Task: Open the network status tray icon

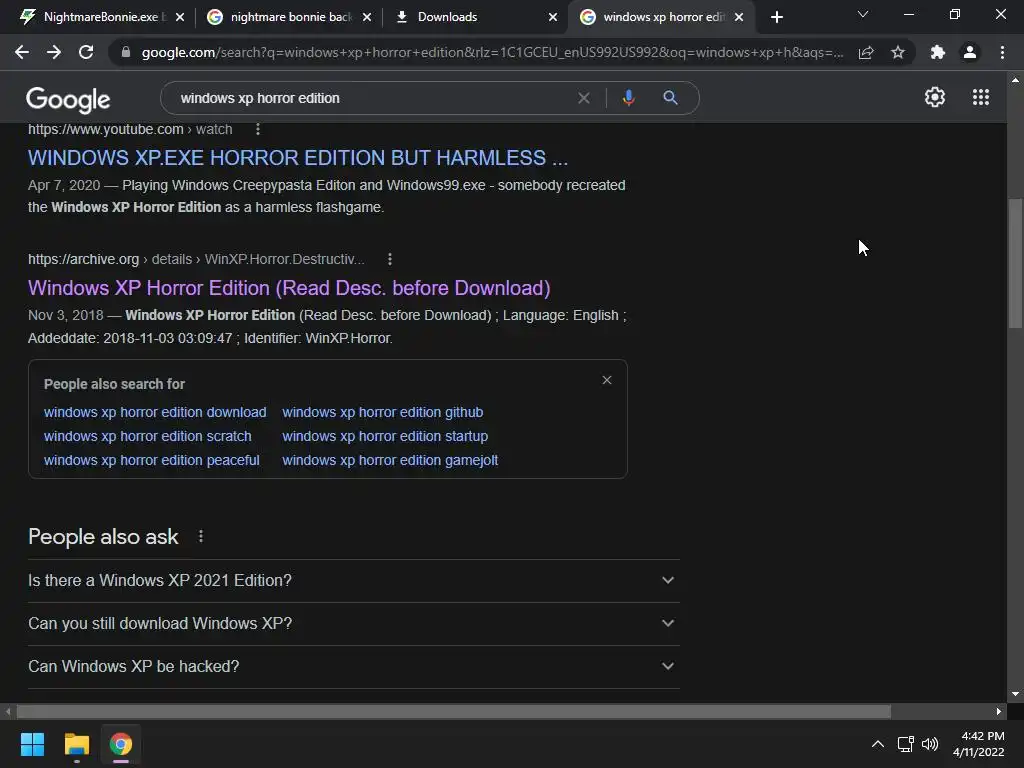Action: click(x=905, y=744)
